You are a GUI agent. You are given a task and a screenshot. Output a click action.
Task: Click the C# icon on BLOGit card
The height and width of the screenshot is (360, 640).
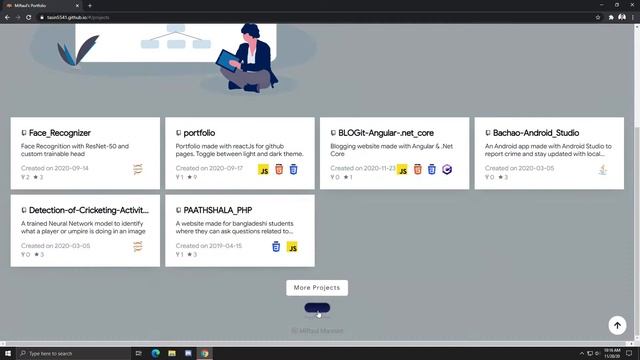(x=447, y=169)
